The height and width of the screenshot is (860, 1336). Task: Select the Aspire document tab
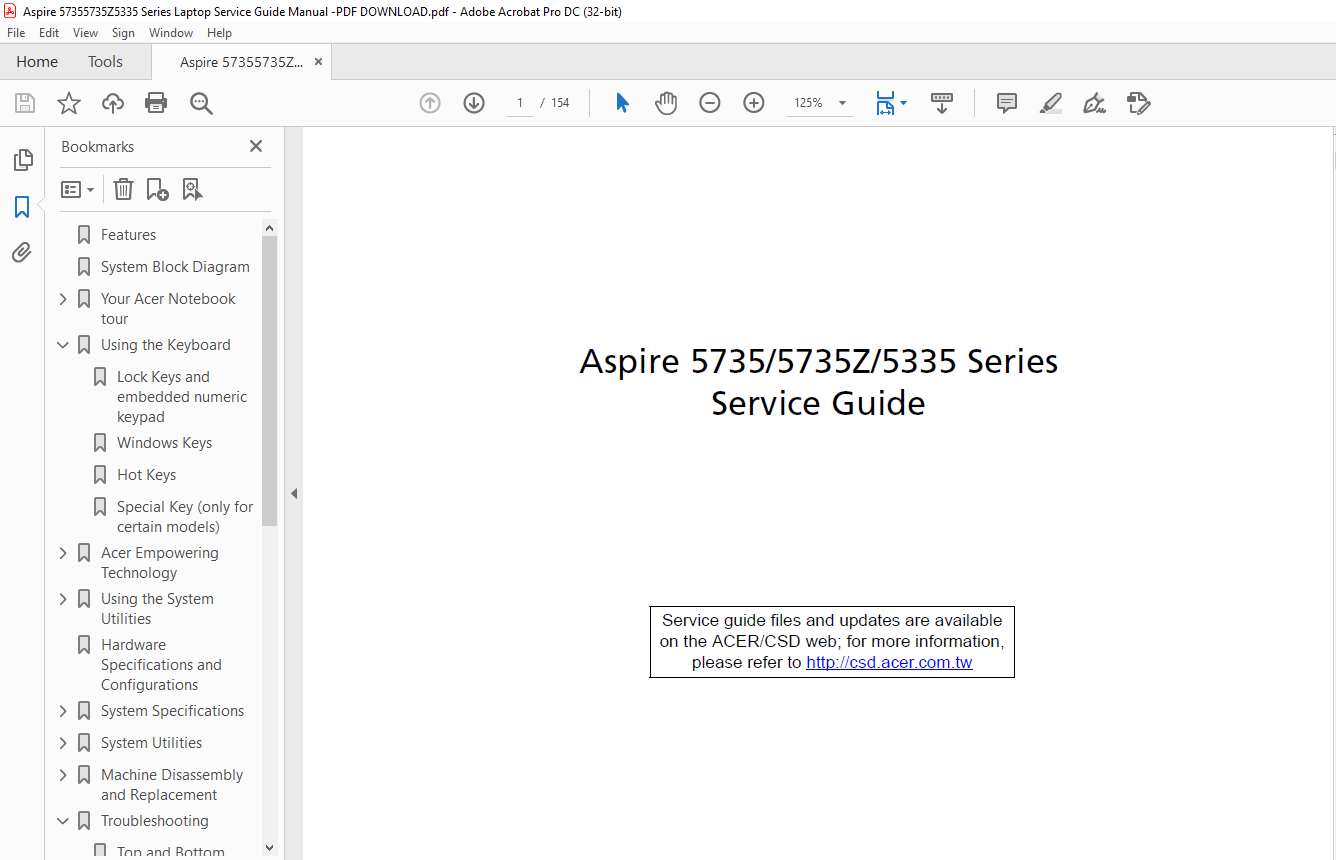(241, 62)
